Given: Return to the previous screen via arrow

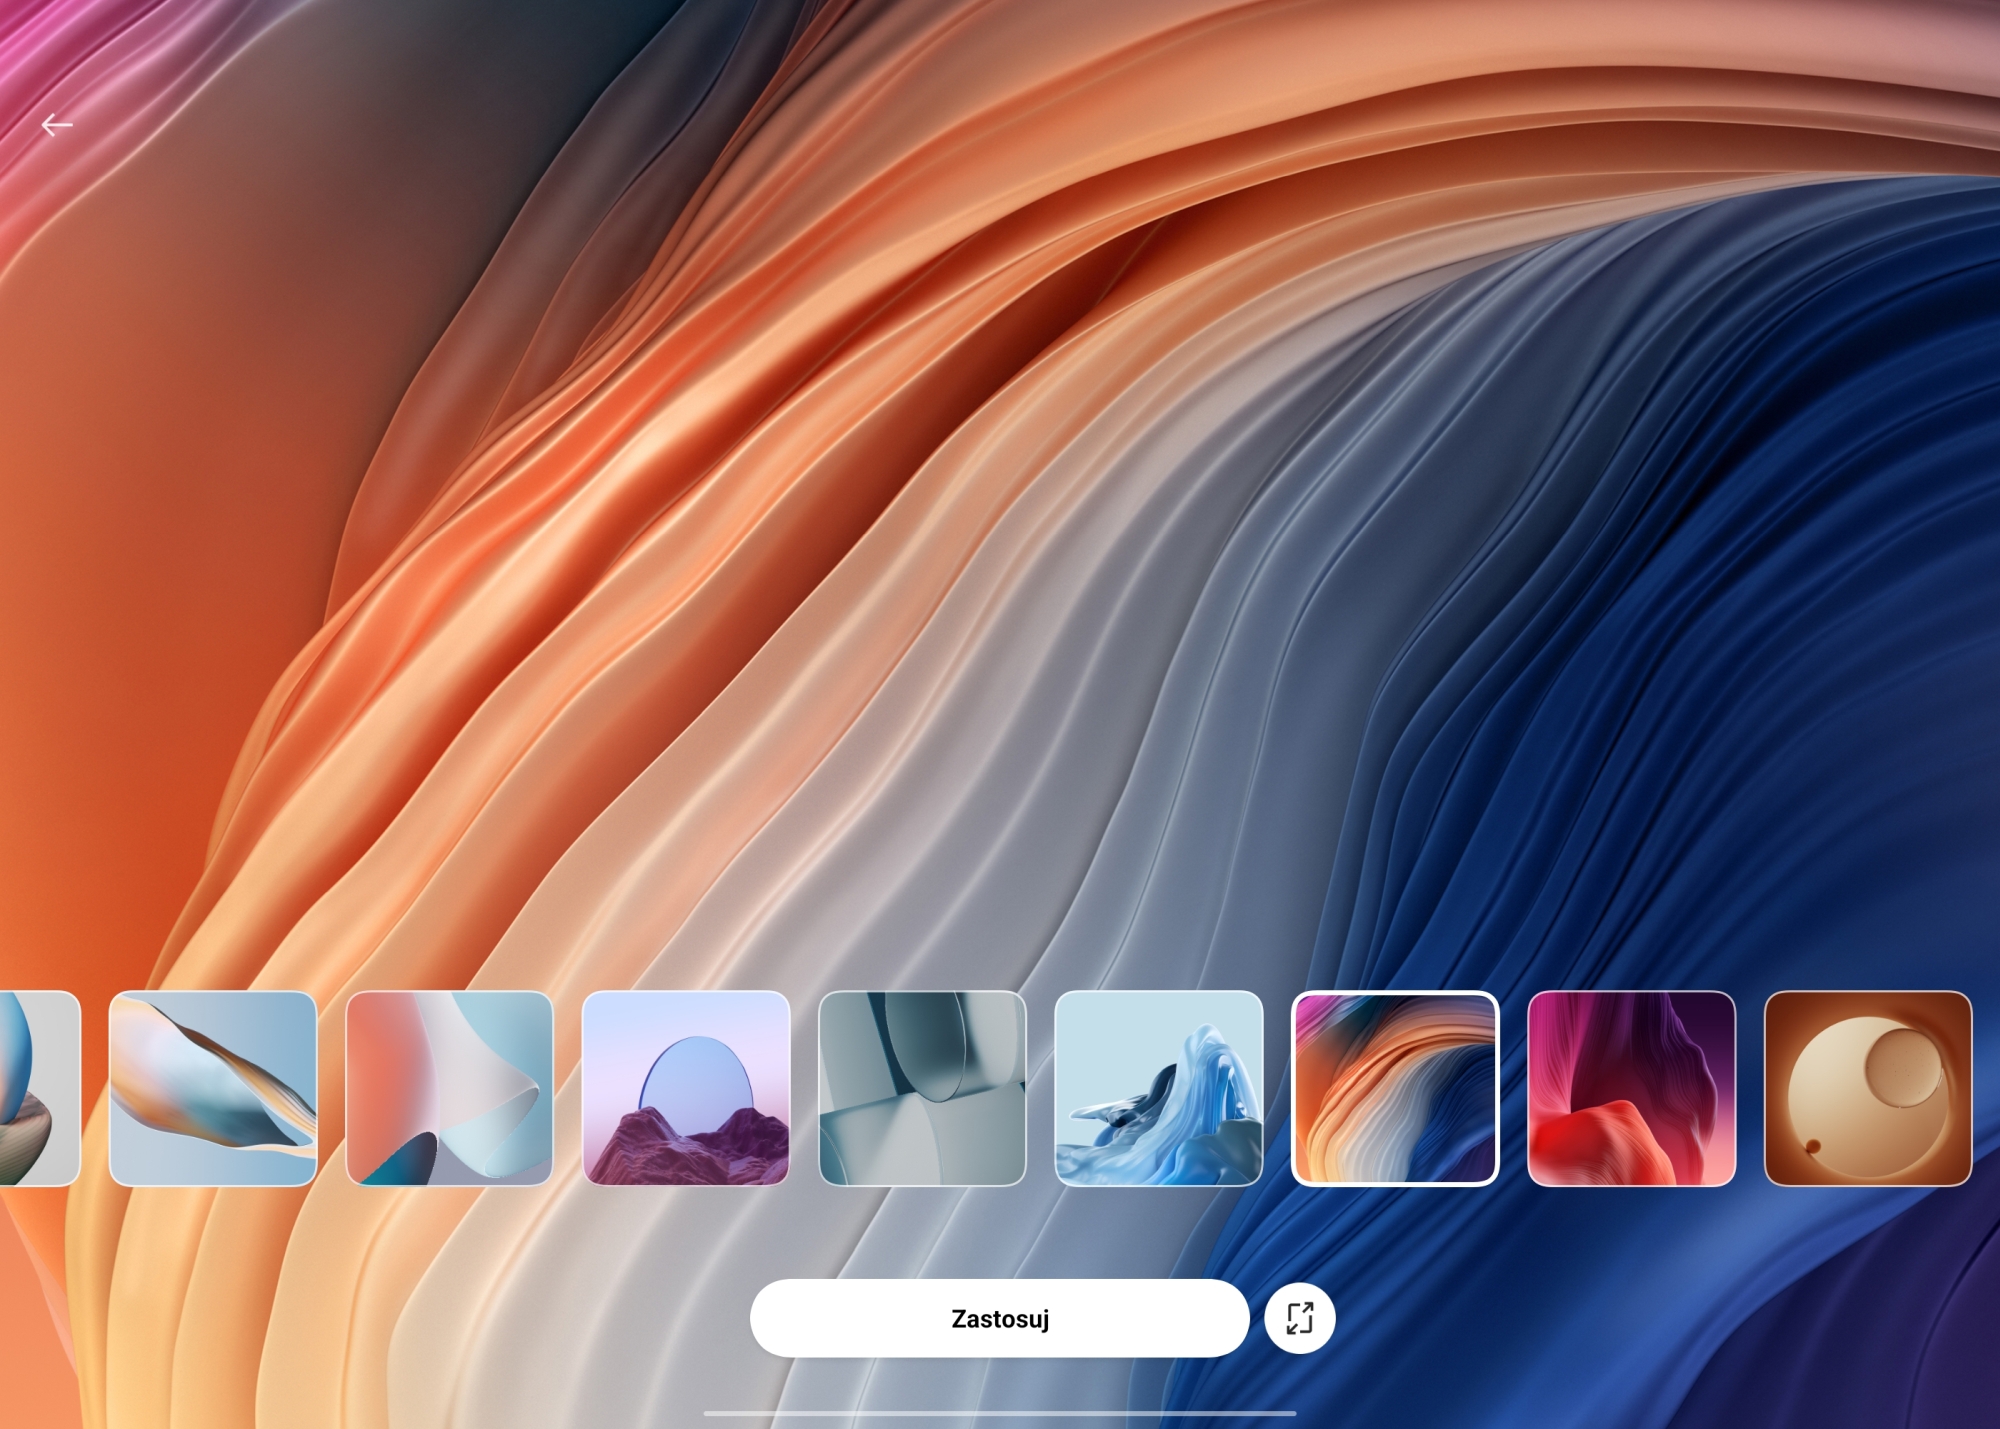Looking at the screenshot, I should (57, 125).
